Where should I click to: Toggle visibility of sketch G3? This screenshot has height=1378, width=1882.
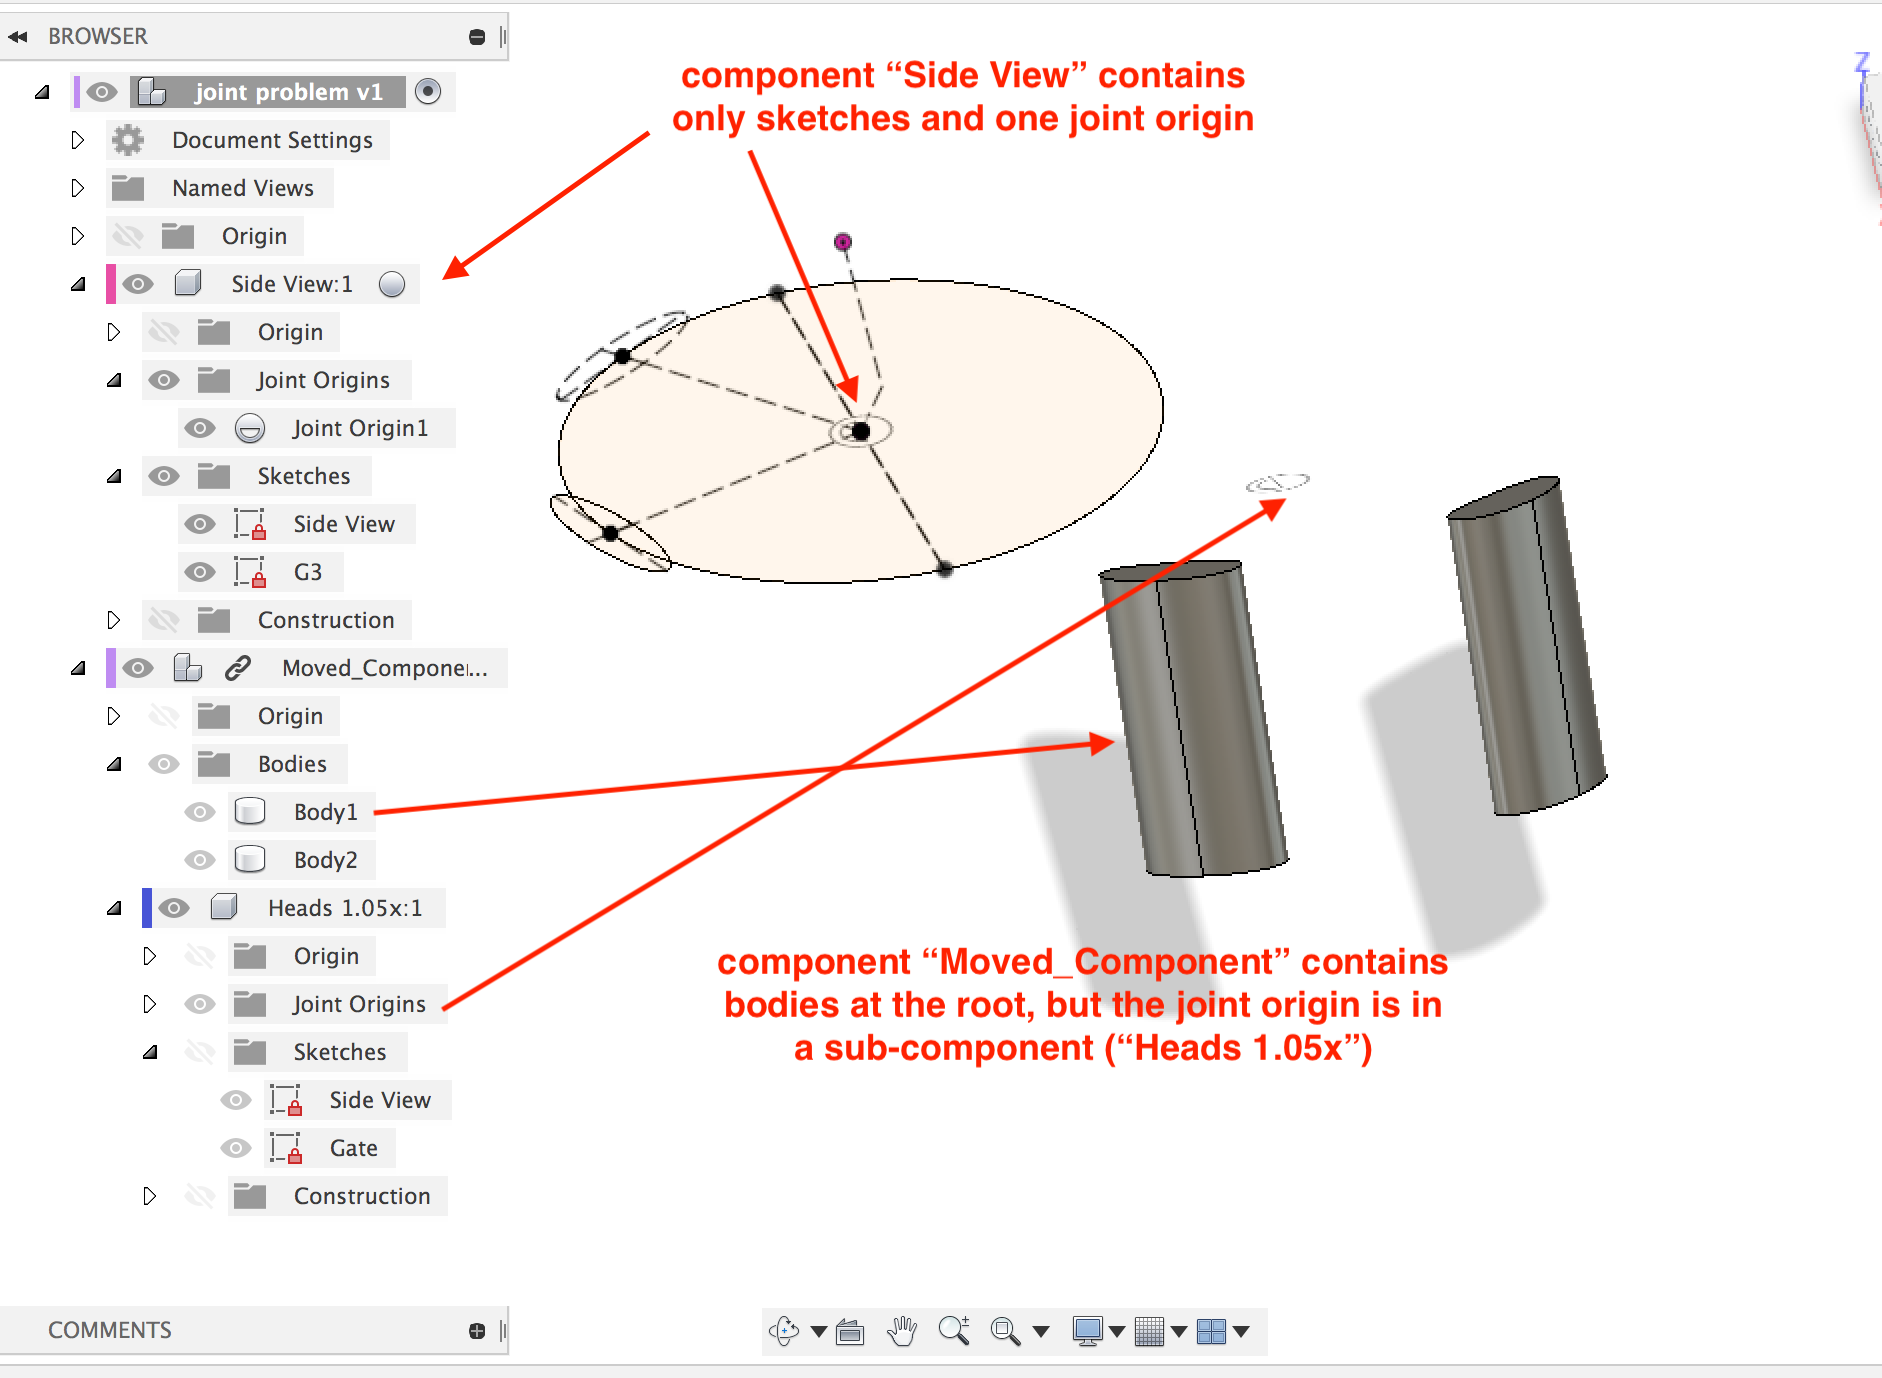[200, 572]
